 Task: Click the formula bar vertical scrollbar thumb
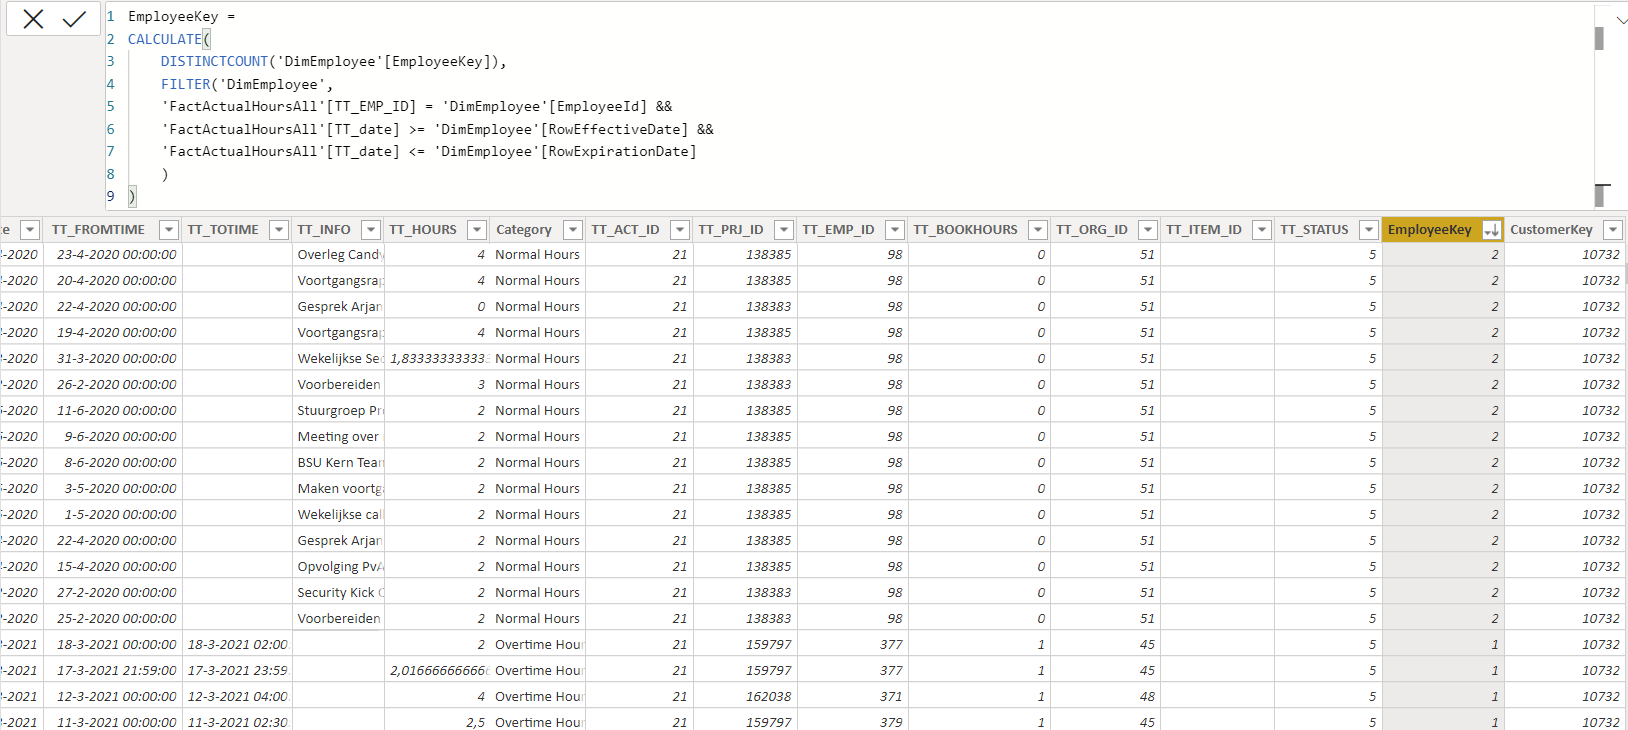(1599, 38)
